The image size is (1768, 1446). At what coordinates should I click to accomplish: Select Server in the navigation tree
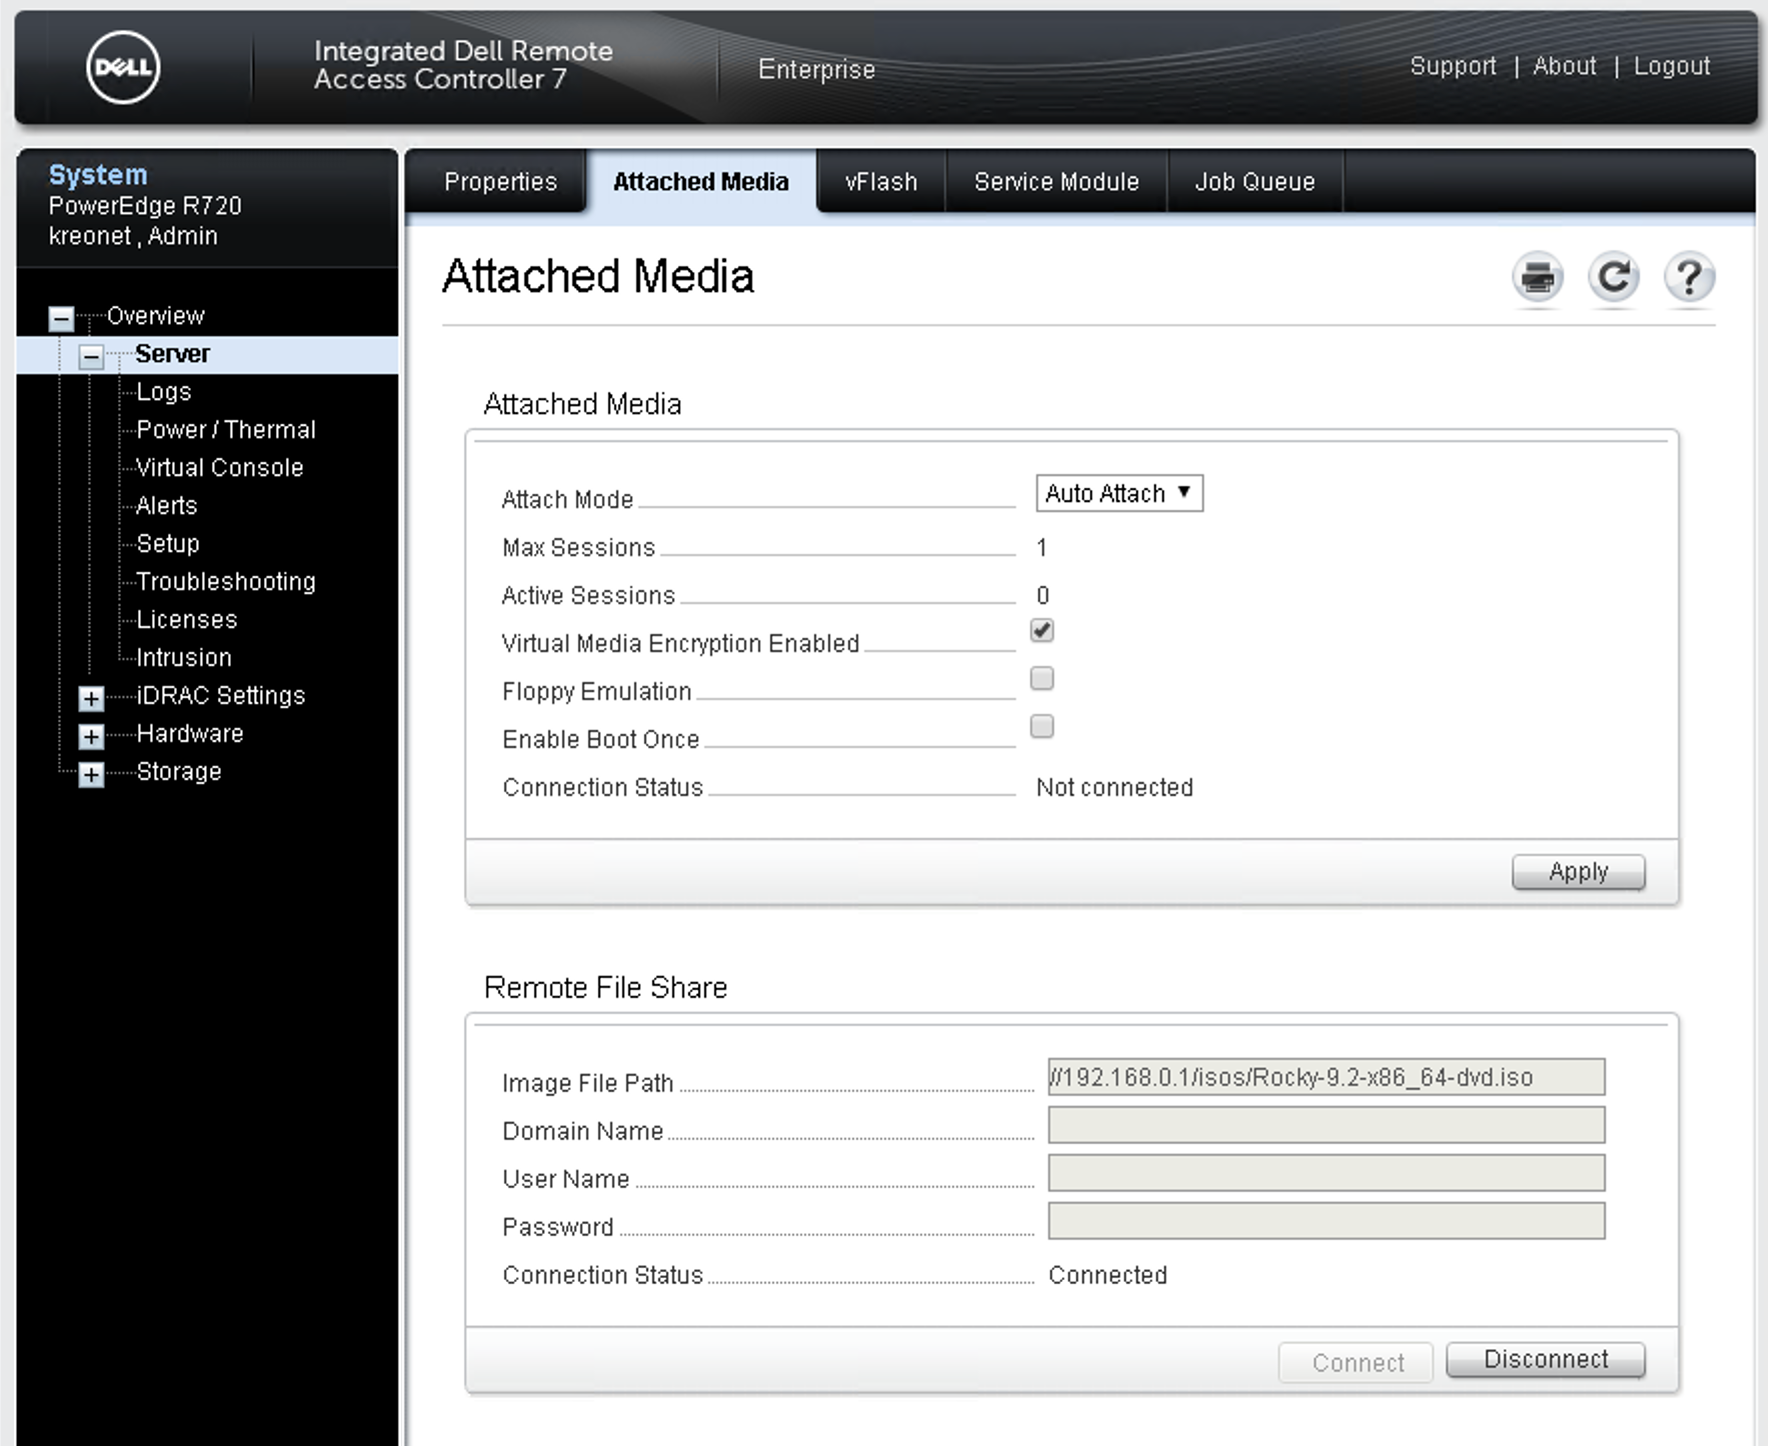(x=173, y=354)
